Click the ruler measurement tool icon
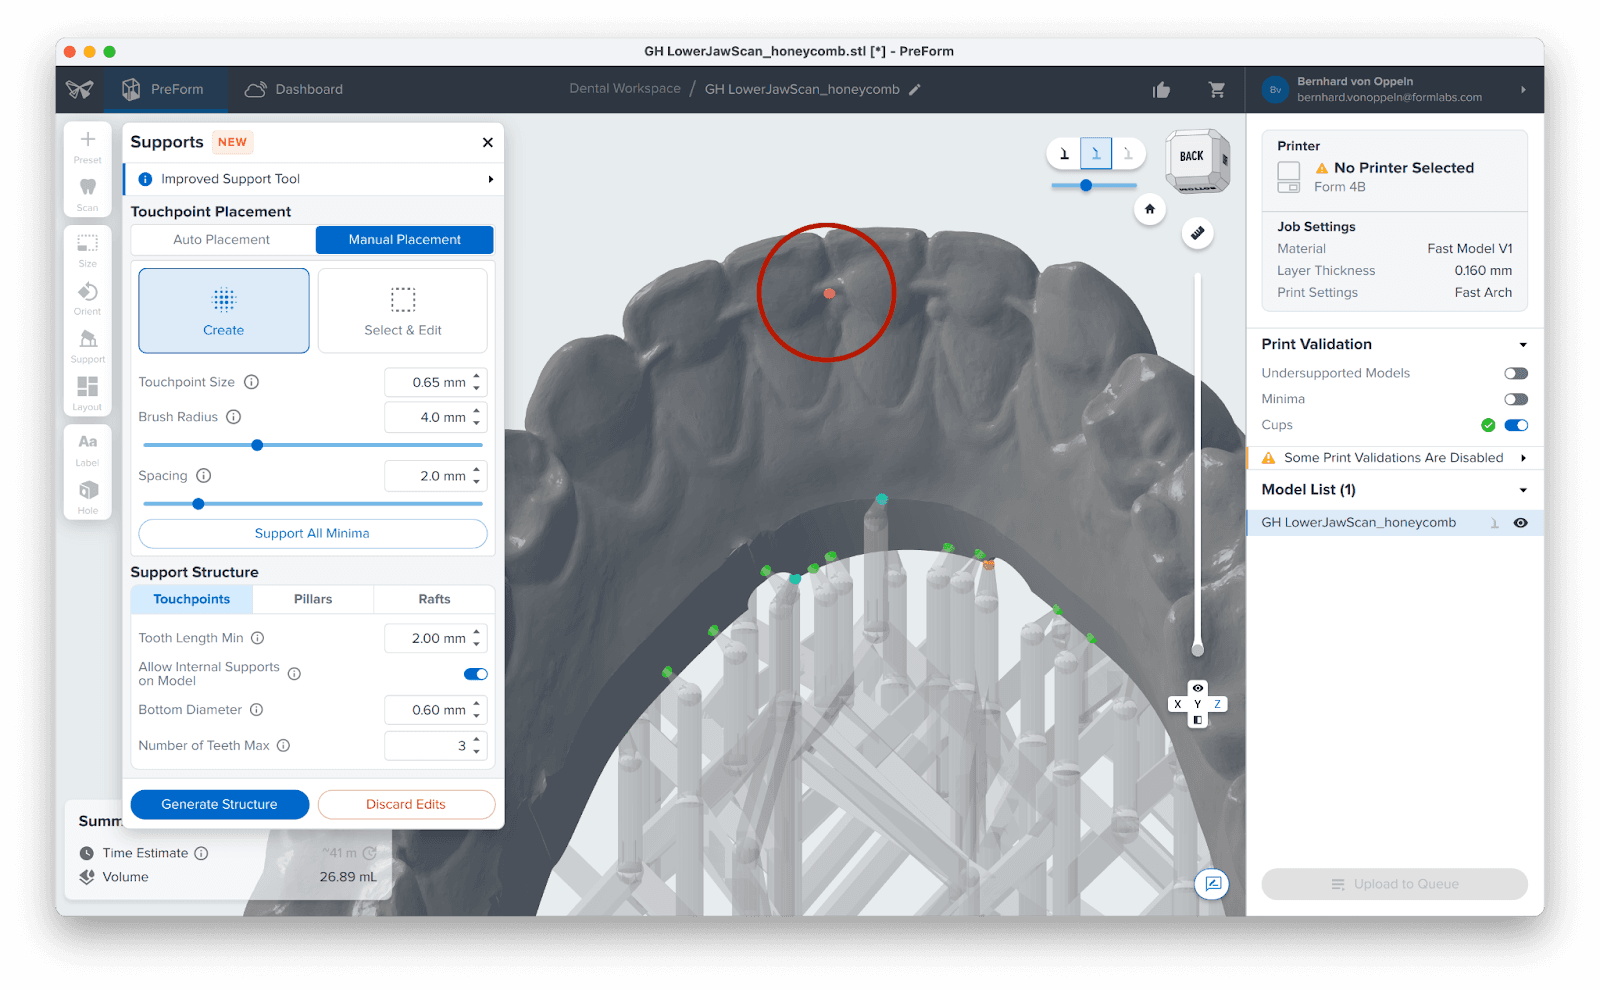 coord(1197,233)
